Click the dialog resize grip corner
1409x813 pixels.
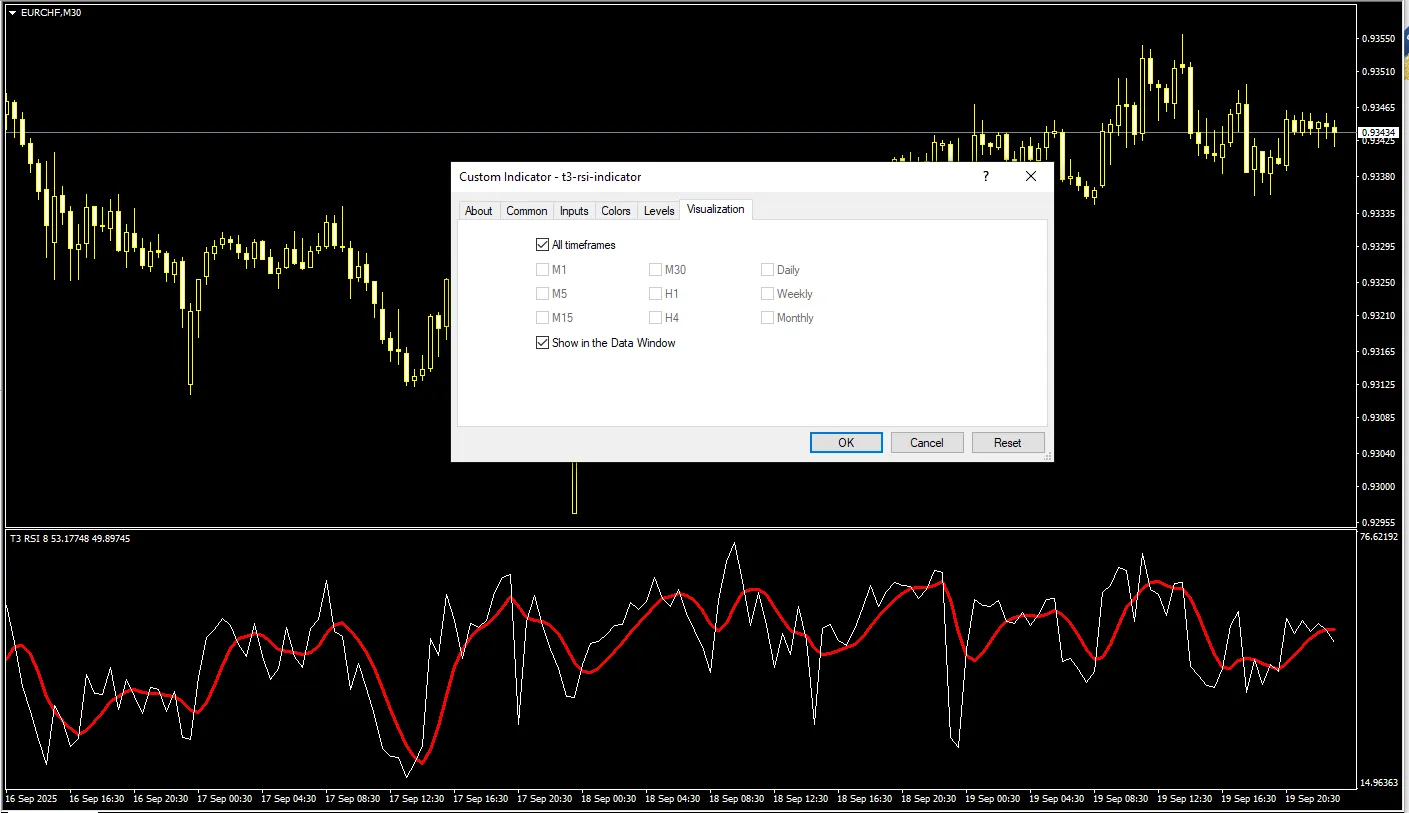(x=1048, y=457)
